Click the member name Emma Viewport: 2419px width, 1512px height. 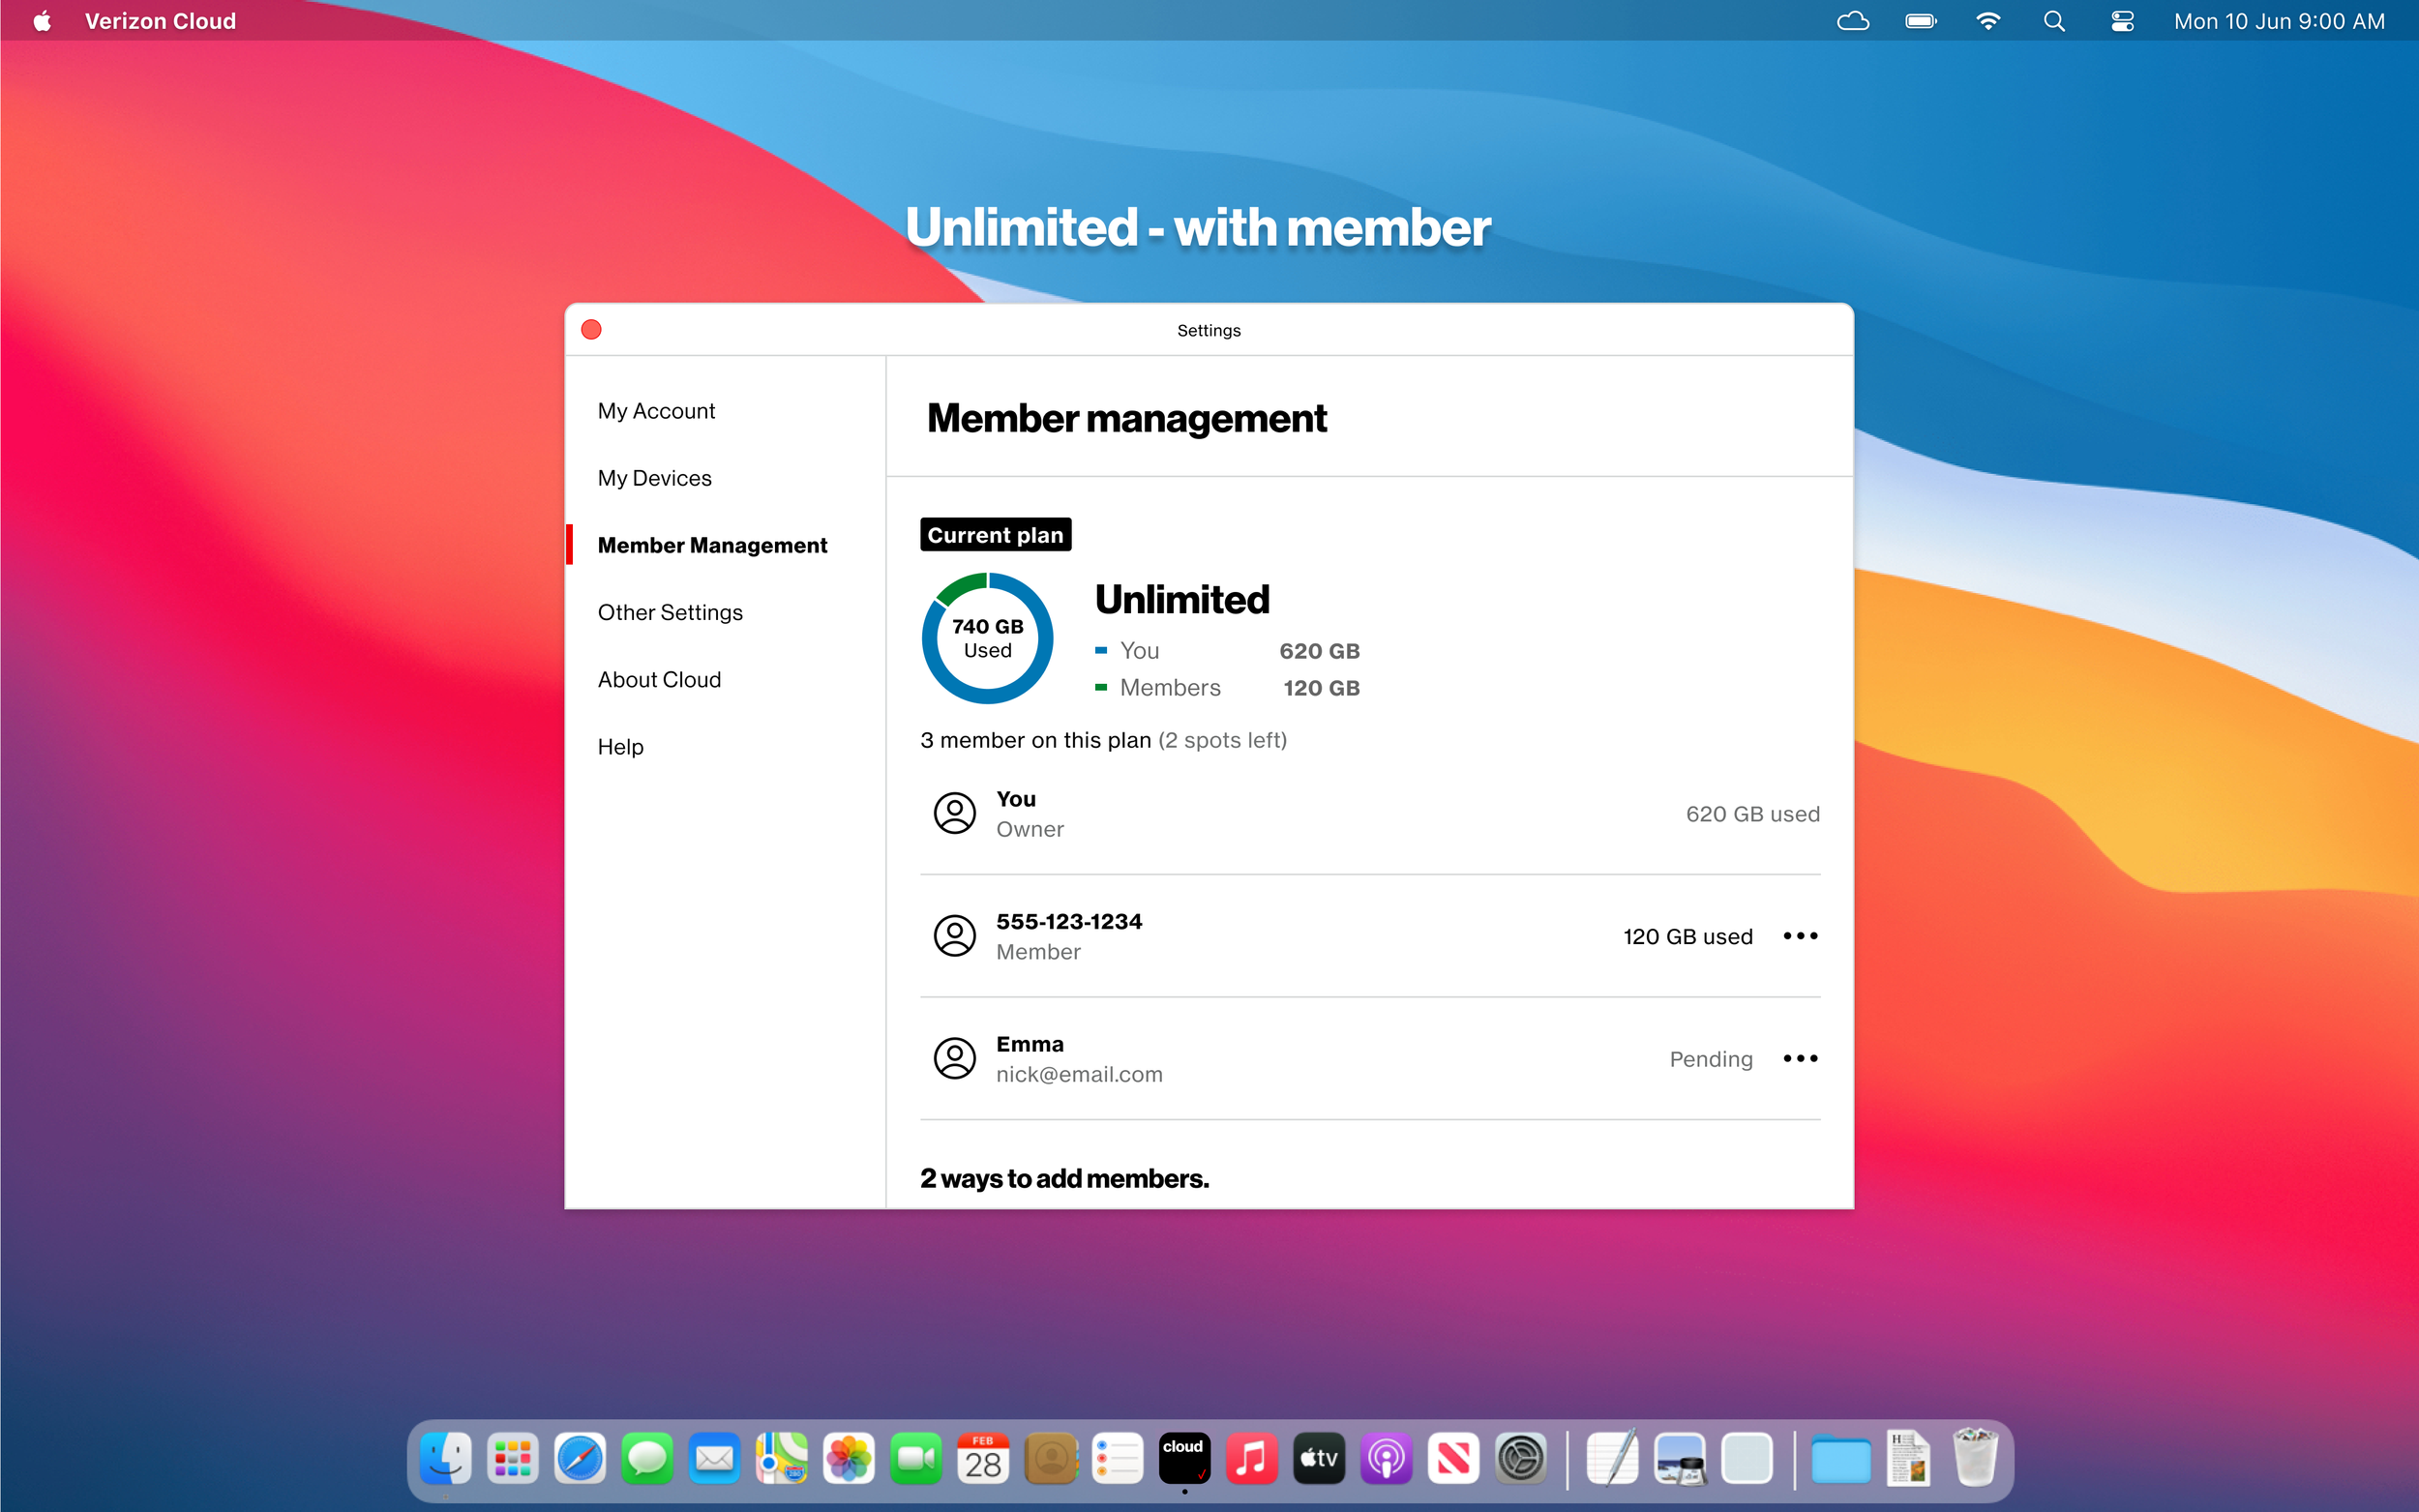[1029, 1044]
